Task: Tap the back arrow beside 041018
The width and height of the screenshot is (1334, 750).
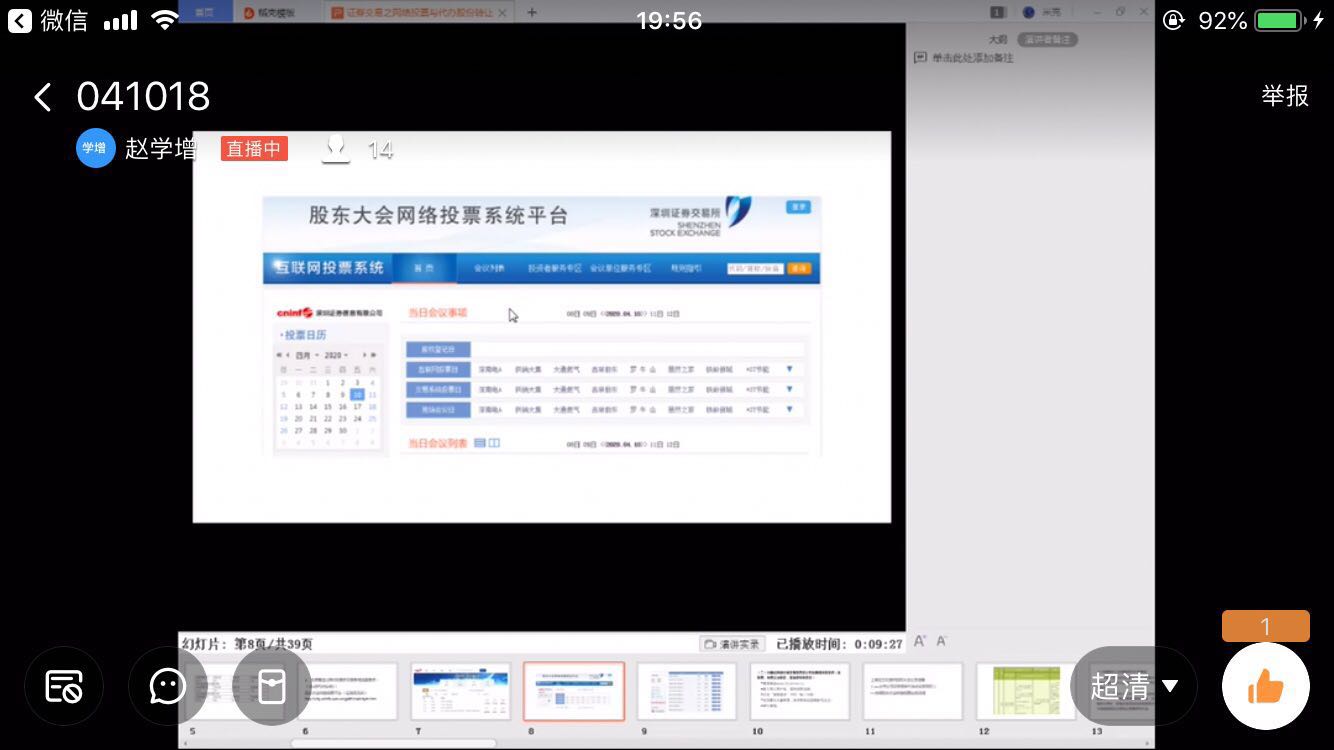Action: [x=42, y=97]
